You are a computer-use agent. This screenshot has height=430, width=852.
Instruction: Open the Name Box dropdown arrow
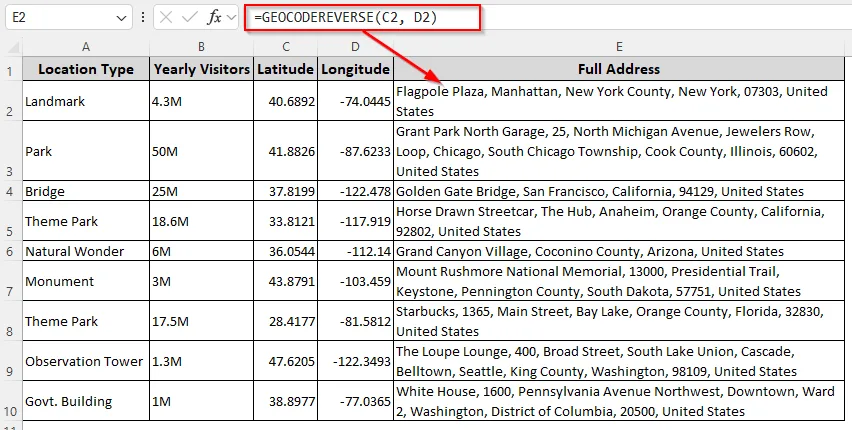click(x=121, y=18)
